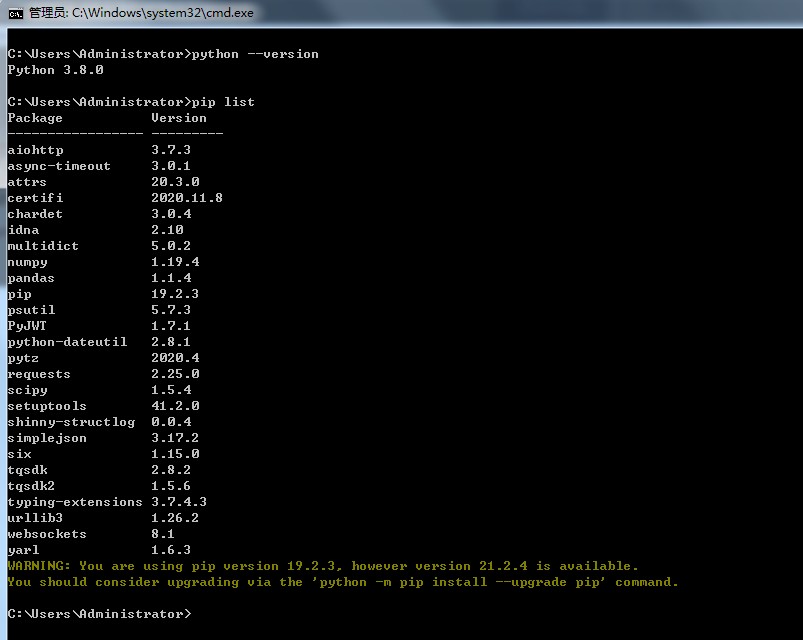Image resolution: width=803 pixels, height=640 pixels.
Task: Click the pandas version '1.1.4'
Action: tap(171, 278)
